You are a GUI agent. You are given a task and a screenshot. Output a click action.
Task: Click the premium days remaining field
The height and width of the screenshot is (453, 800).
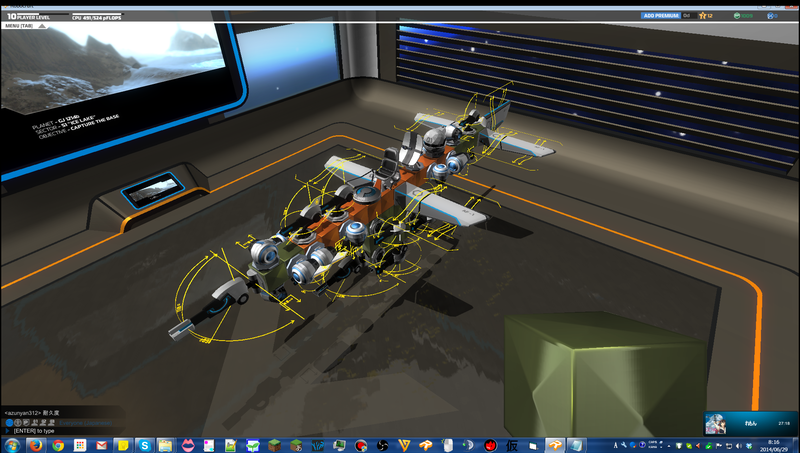tap(688, 16)
